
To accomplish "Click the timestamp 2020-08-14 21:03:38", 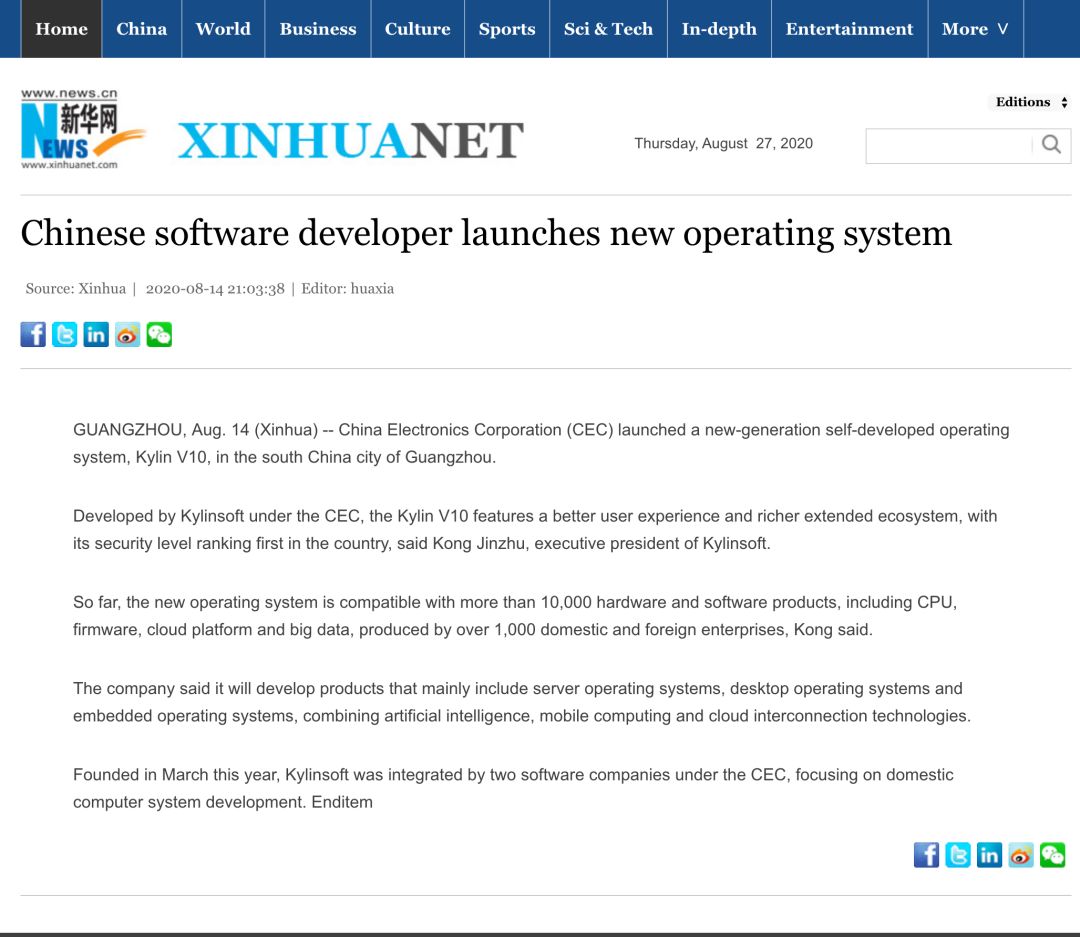I will coord(215,289).
